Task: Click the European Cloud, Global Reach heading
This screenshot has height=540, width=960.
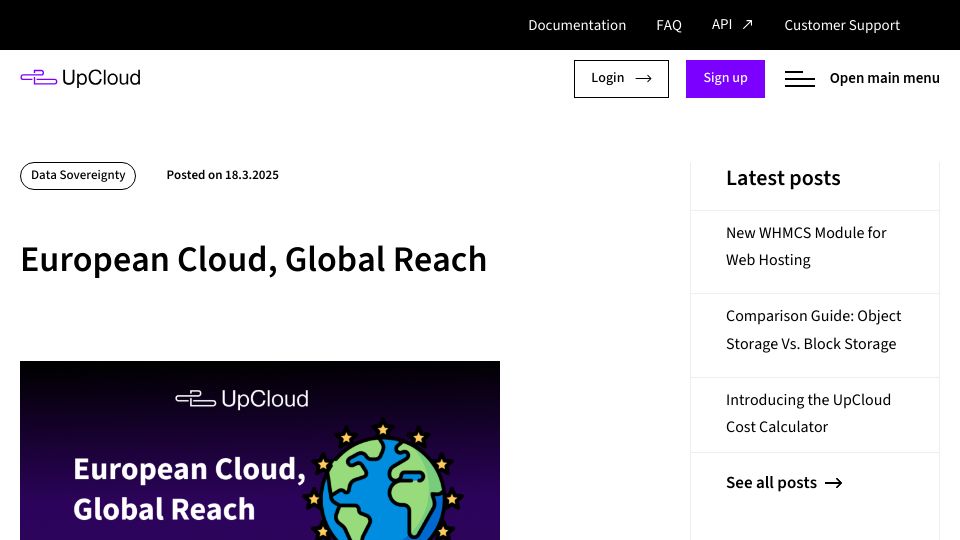Action: tap(253, 260)
